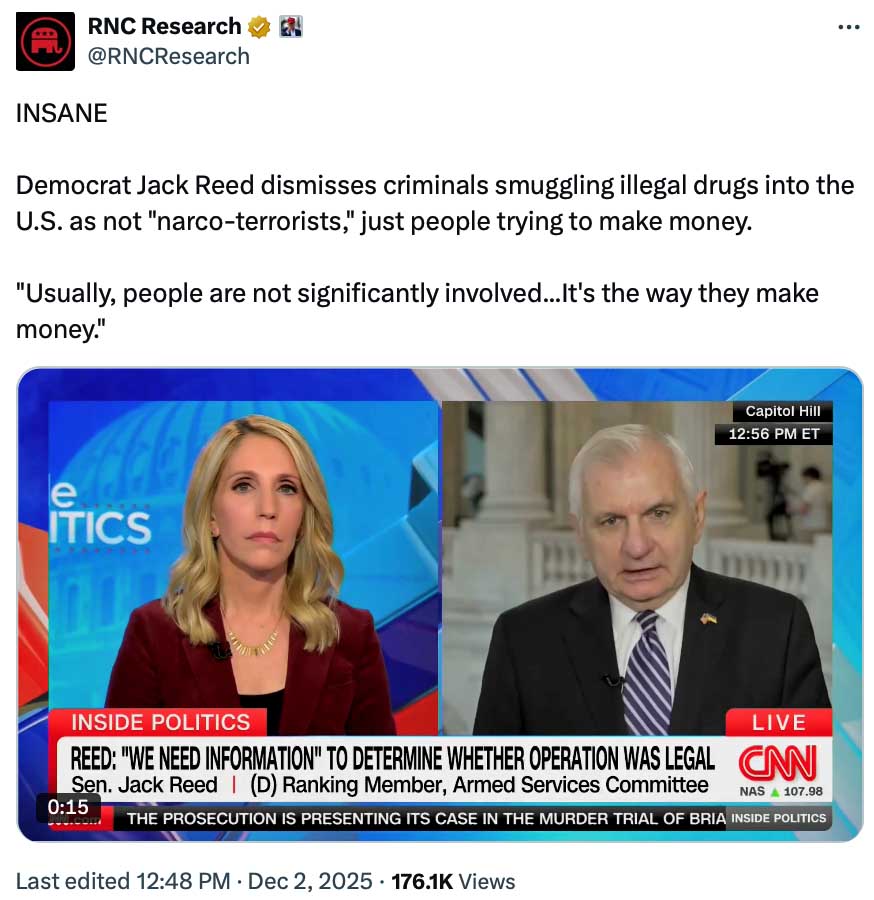Screen dimensions: 874x900
Task: Click the 12:56 PM ET time tag
Action: [x=774, y=434]
